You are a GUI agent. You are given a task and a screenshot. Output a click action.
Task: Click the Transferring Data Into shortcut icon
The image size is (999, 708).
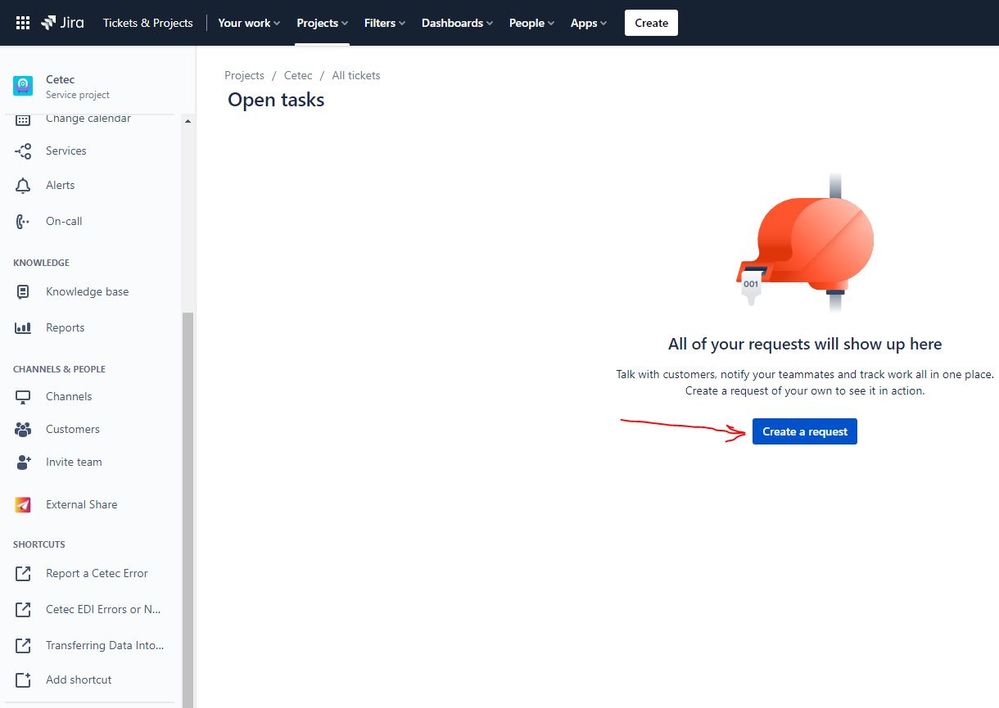[x=23, y=646]
